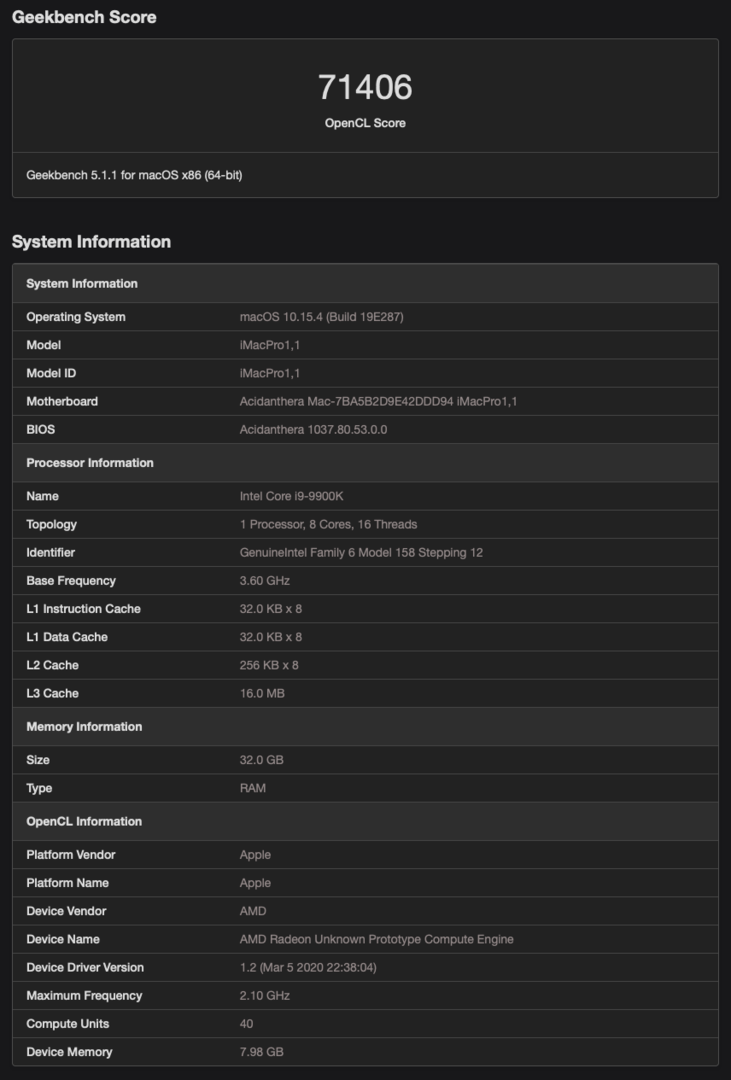The width and height of the screenshot is (731, 1080).
Task: Click the AMD Radeon Unknown Prototype device name
Action: [376, 939]
